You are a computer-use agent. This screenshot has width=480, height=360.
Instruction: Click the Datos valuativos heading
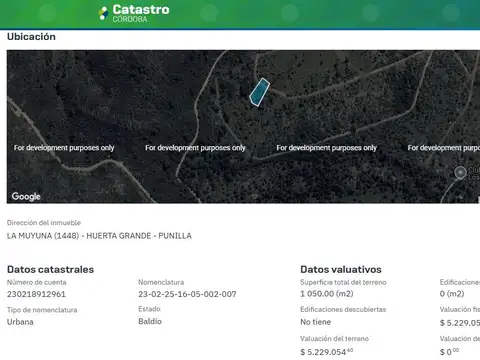pos(341,269)
